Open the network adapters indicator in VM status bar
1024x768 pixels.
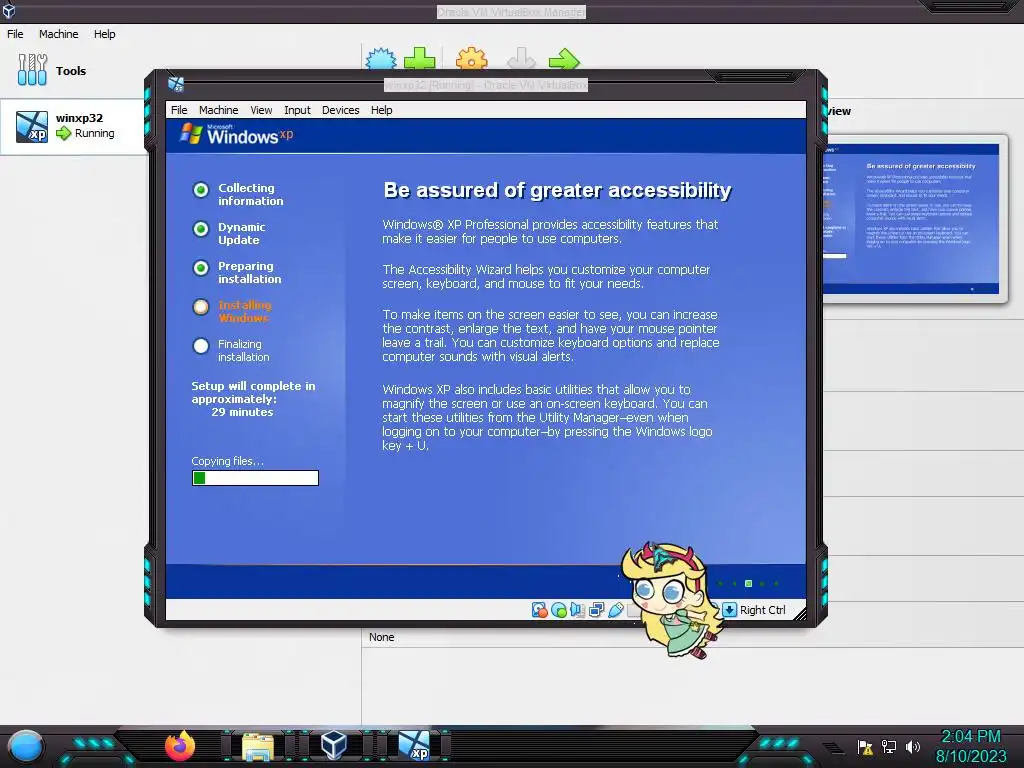(596, 610)
